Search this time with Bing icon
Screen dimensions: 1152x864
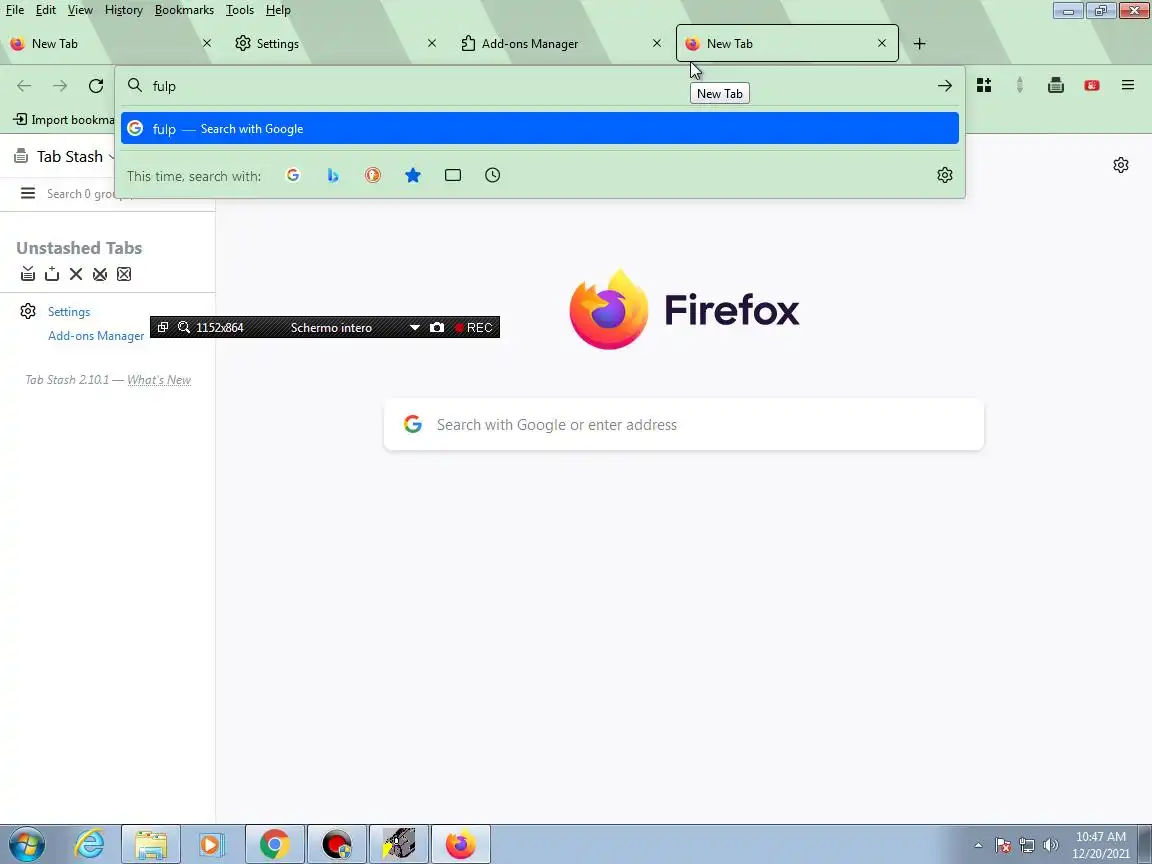click(333, 175)
